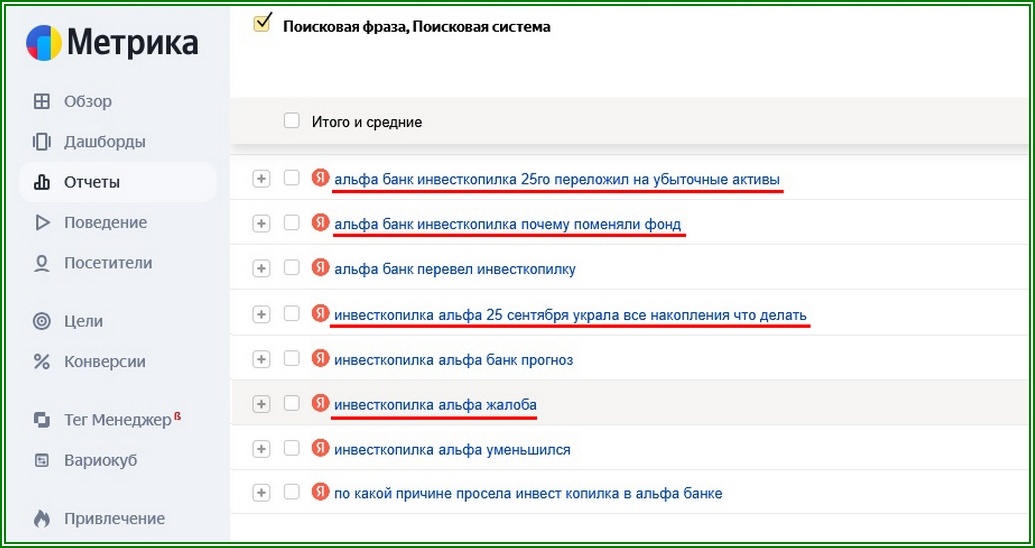
Task: Tick checkbox for '25го переложил на убыточные активы'
Action: [x=291, y=178]
